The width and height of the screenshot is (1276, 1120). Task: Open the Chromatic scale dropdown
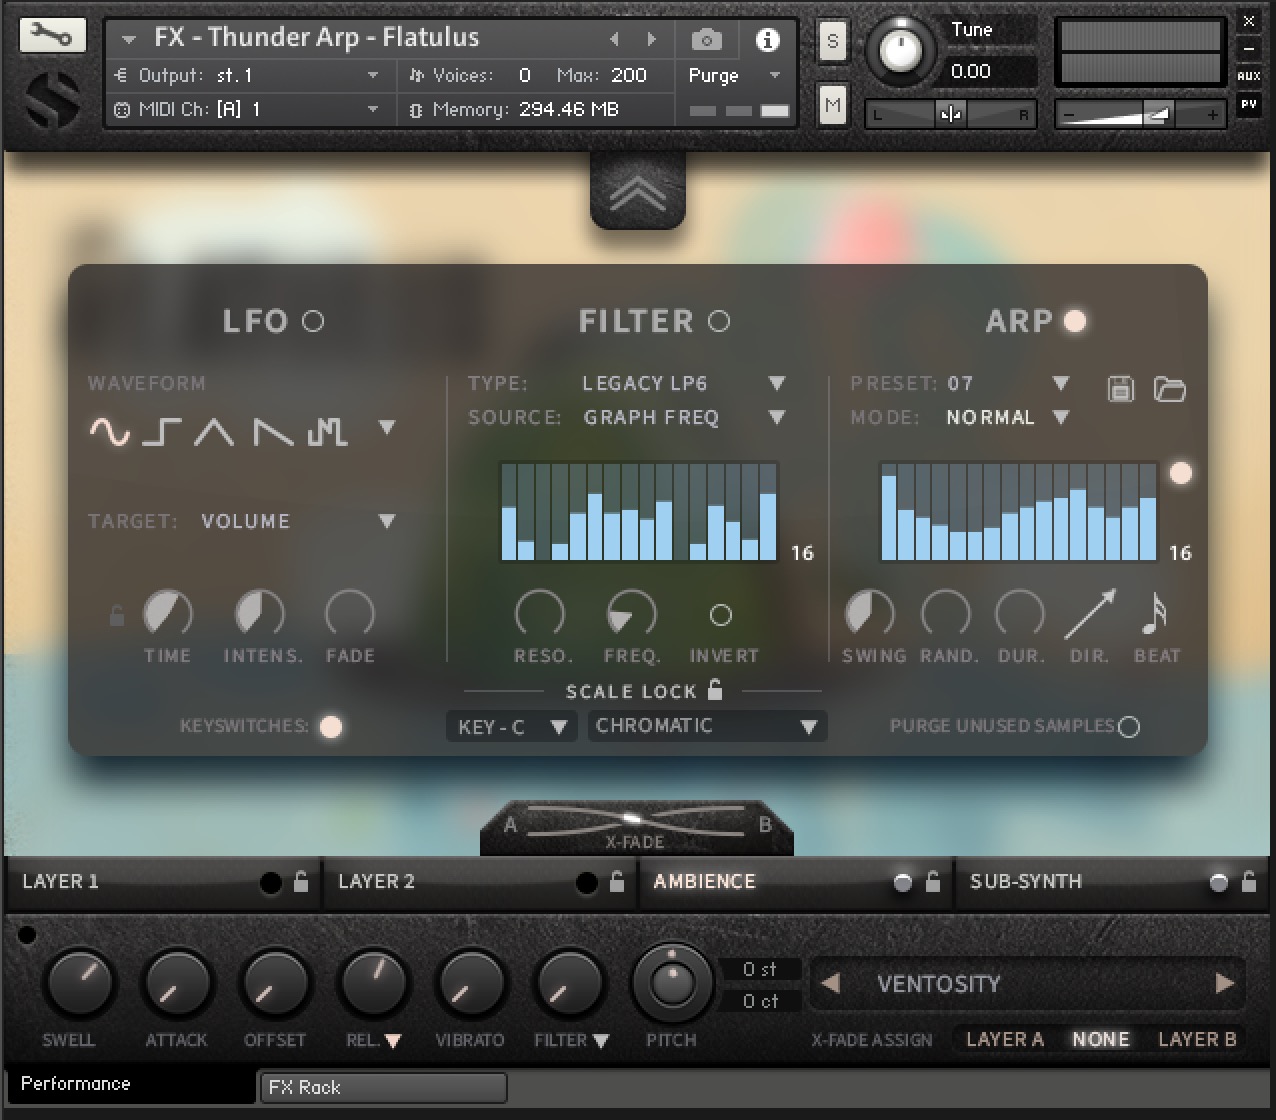point(707,726)
